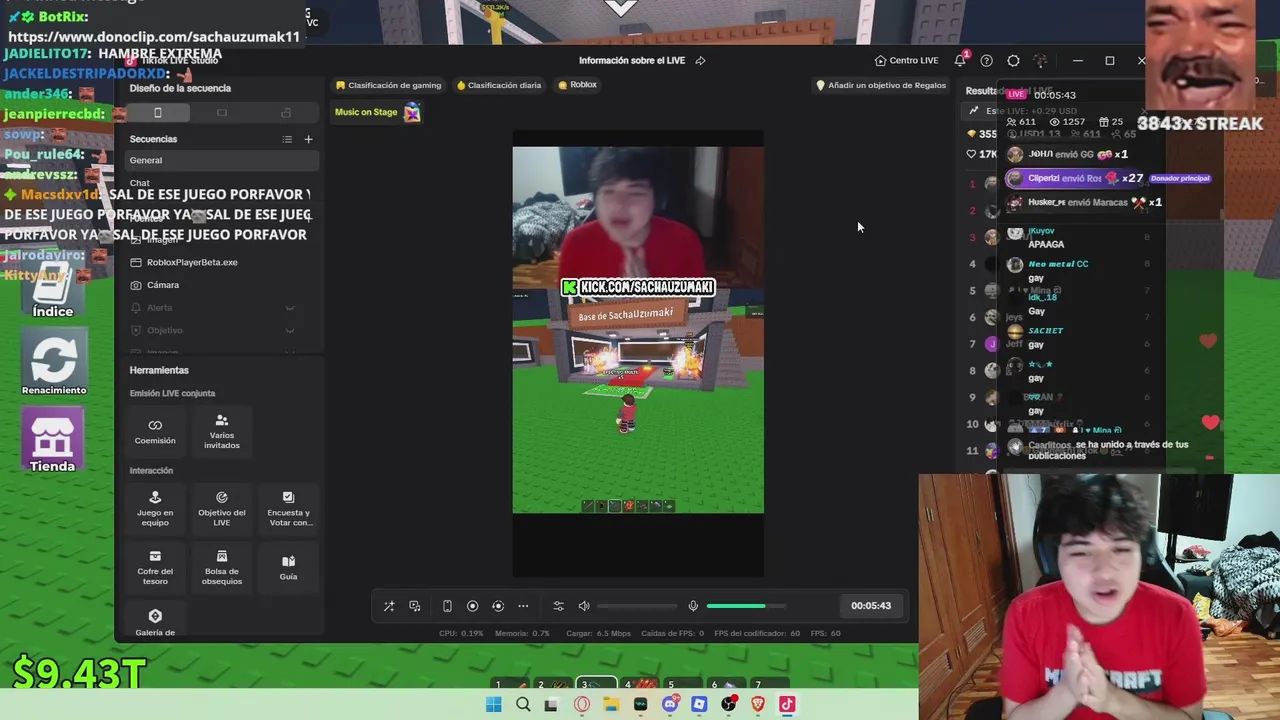Open the audio mixer sliders icon
The image size is (1280, 720).
pyautogui.click(x=559, y=606)
